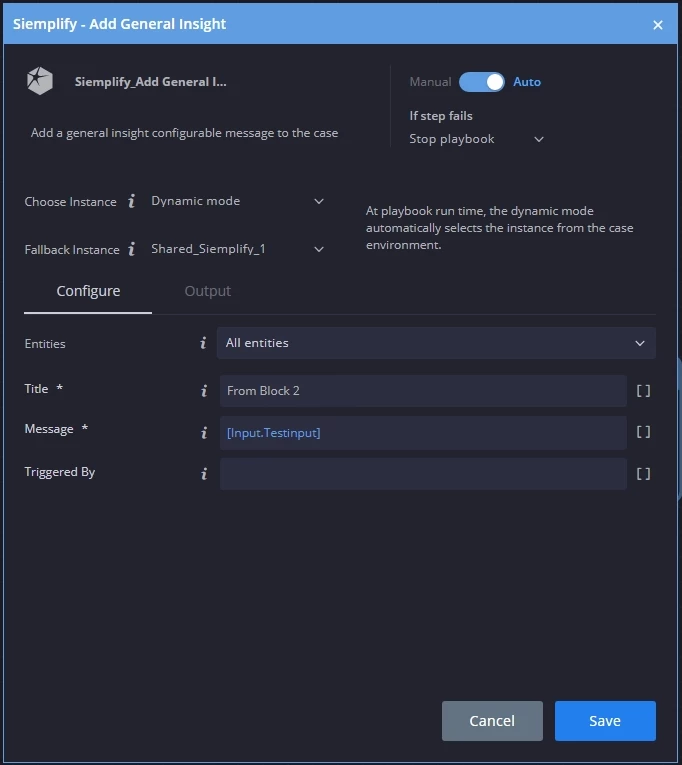Click info icon next to Fallback Instance
The height and width of the screenshot is (765, 682).
[131, 249]
